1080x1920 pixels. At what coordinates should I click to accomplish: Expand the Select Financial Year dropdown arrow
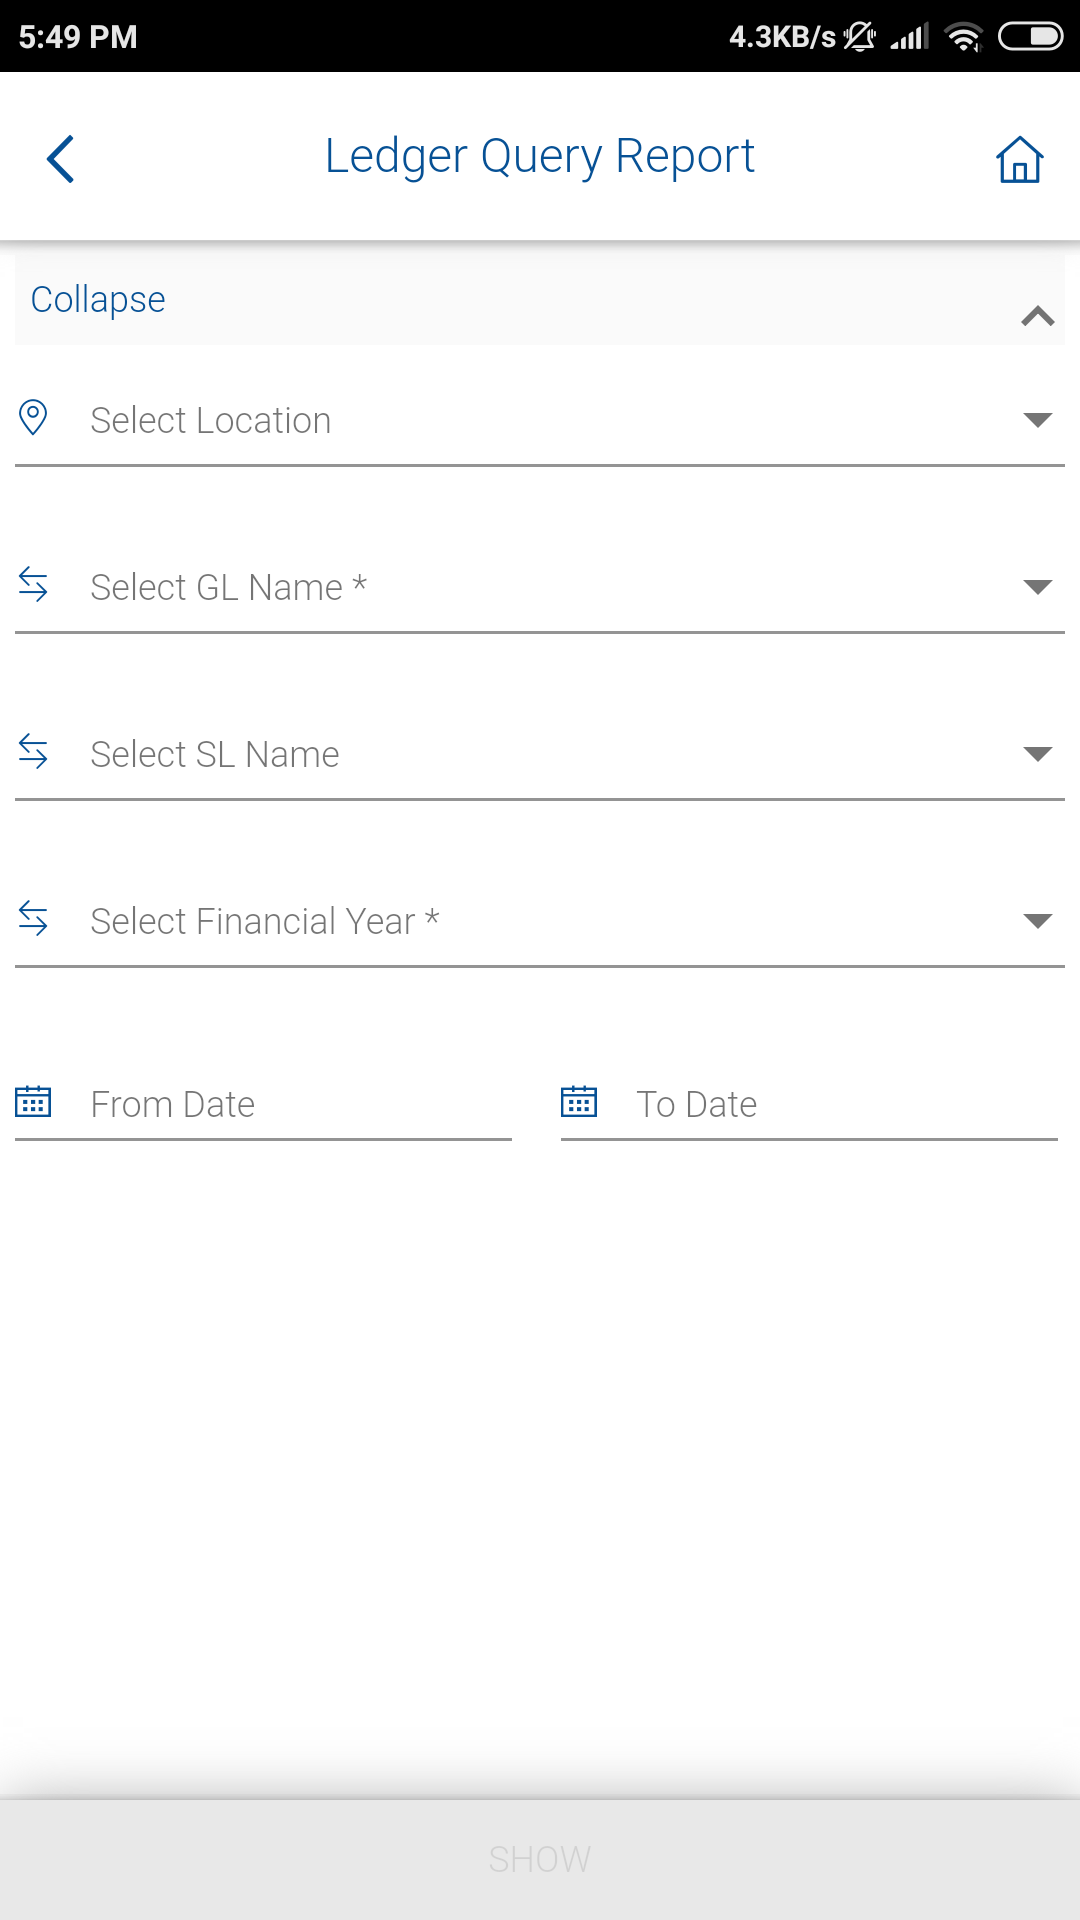click(x=1038, y=921)
